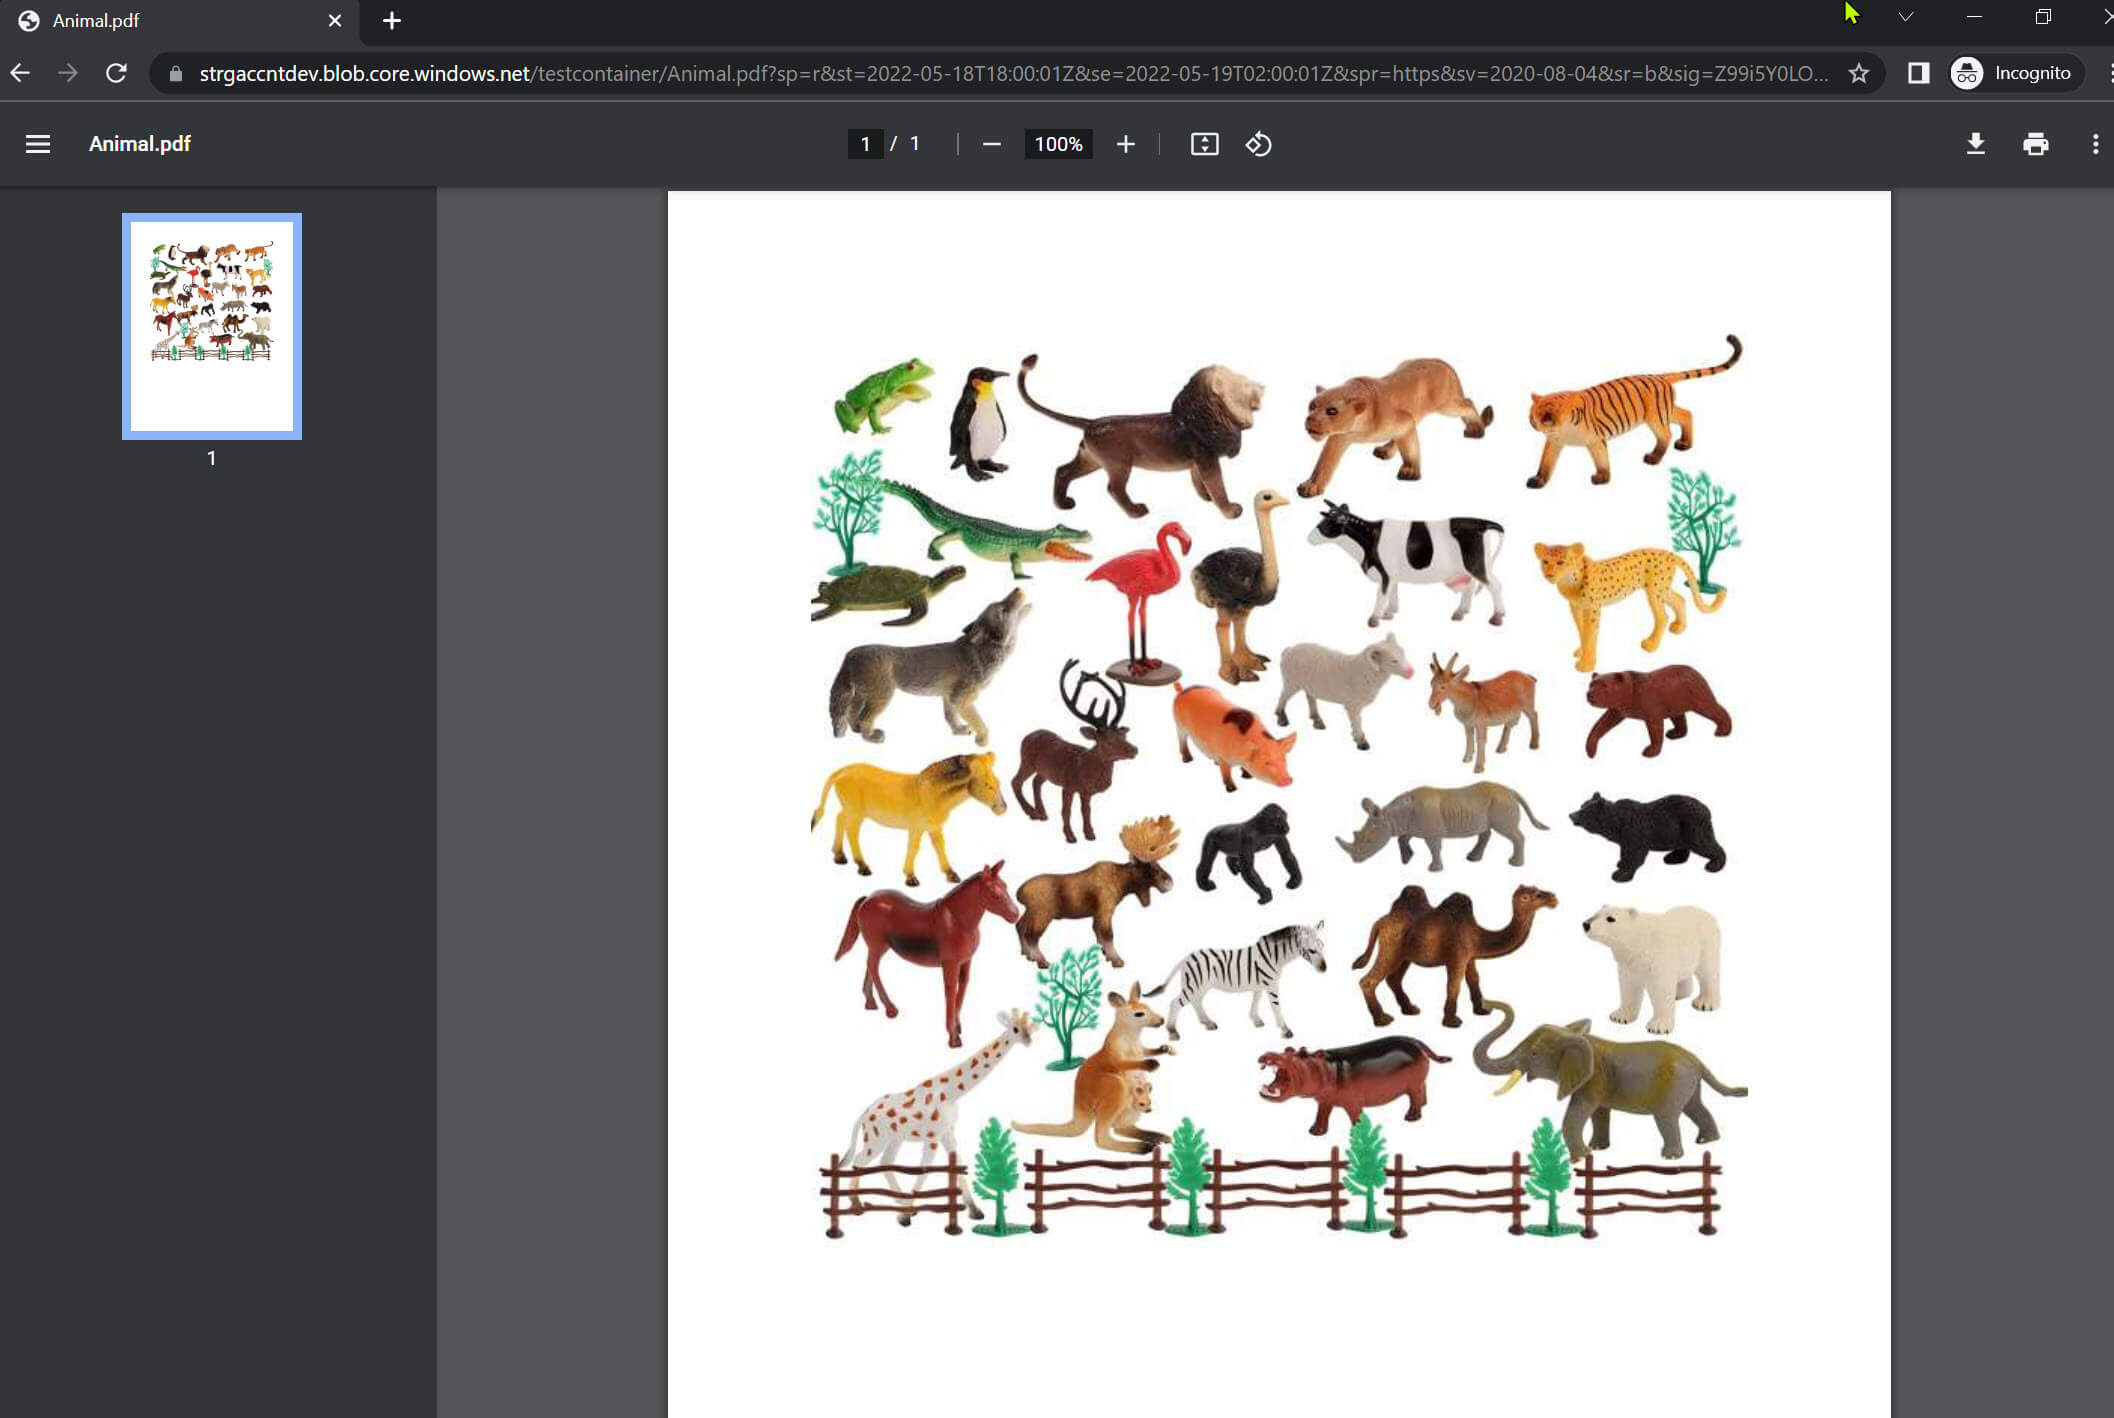This screenshot has height=1418, width=2114.
Task: Toggle the browser side panel
Action: point(1918,73)
